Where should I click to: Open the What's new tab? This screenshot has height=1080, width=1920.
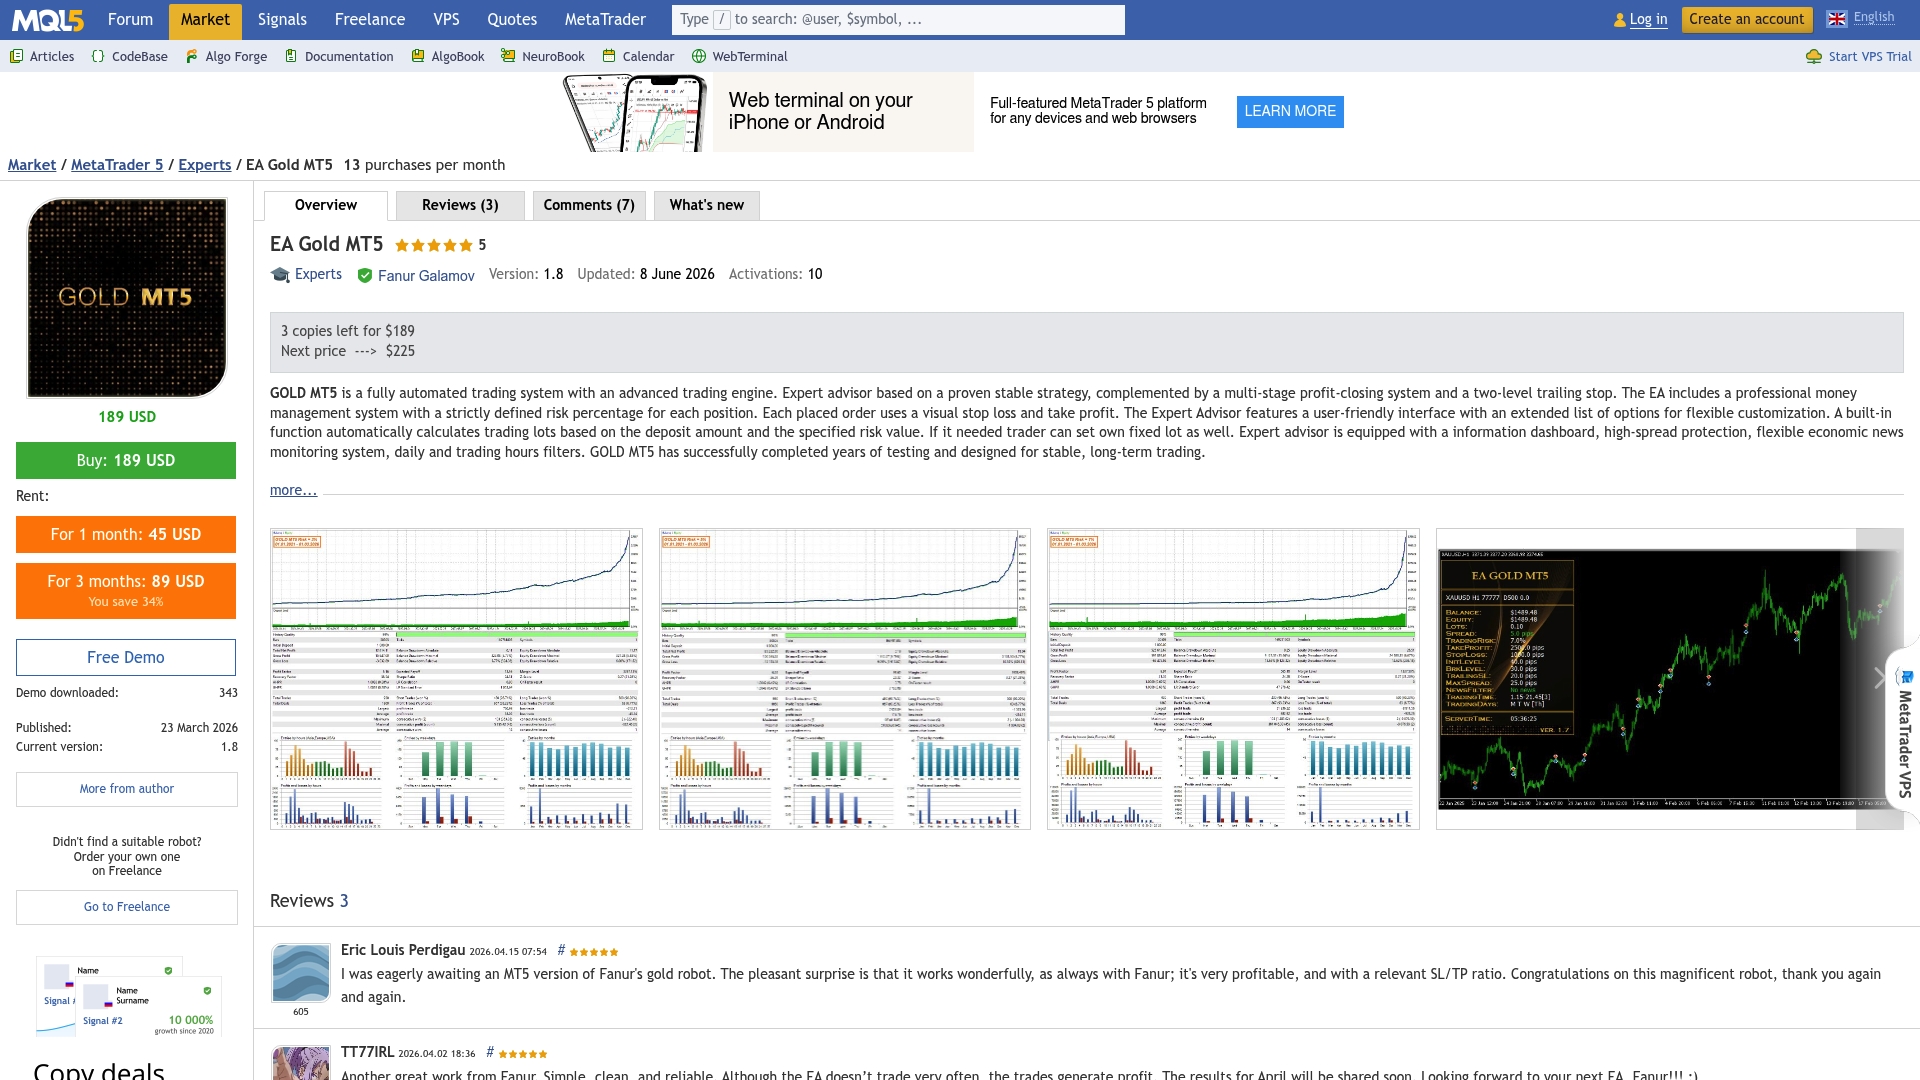[707, 205]
